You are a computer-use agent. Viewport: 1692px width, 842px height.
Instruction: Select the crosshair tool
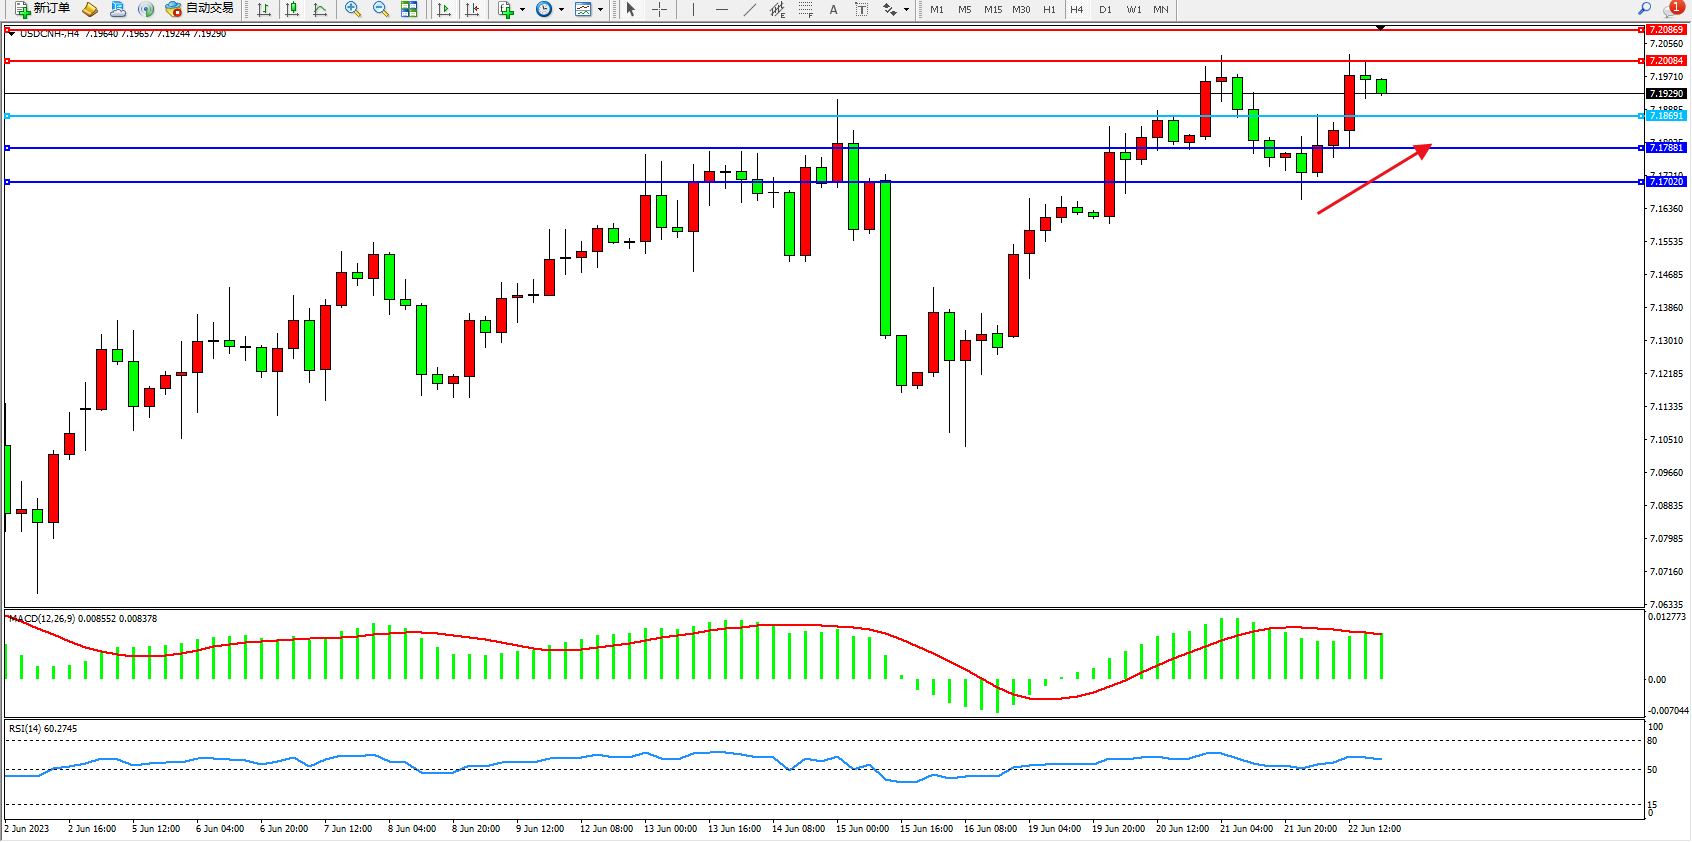point(660,9)
